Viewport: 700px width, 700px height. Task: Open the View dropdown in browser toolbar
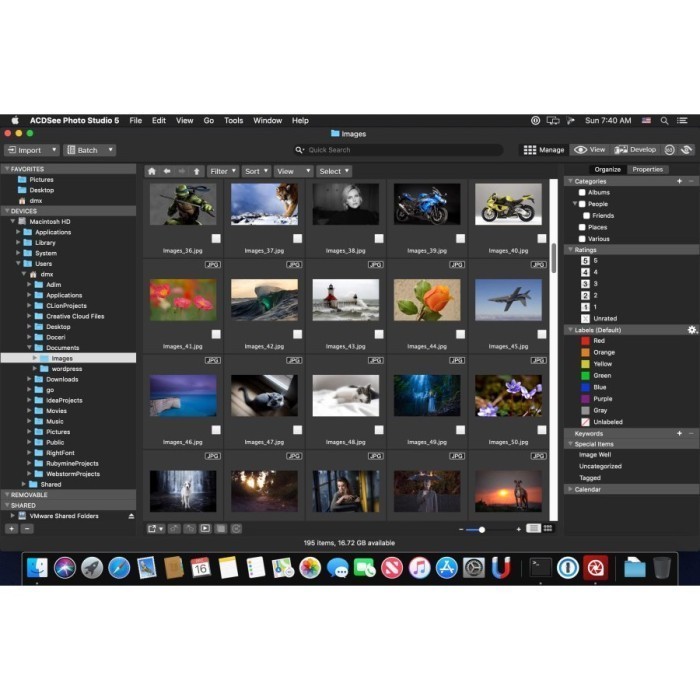point(293,171)
